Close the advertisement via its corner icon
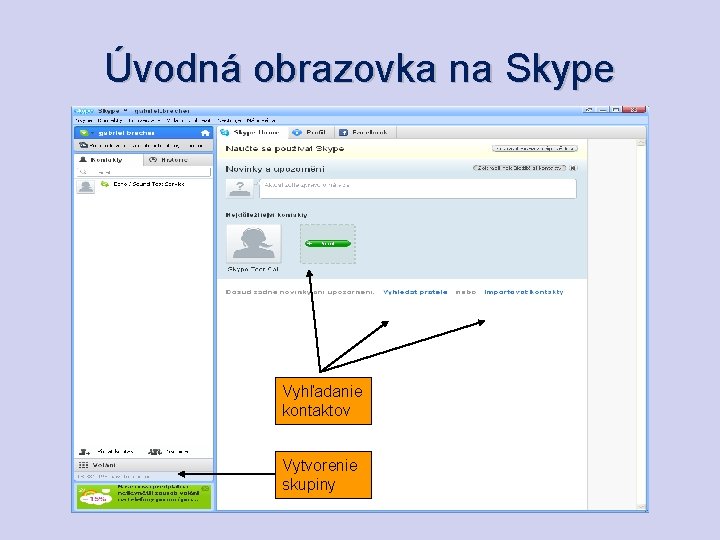The height and width of the screenshot is (540, 720). pos(206,489)
